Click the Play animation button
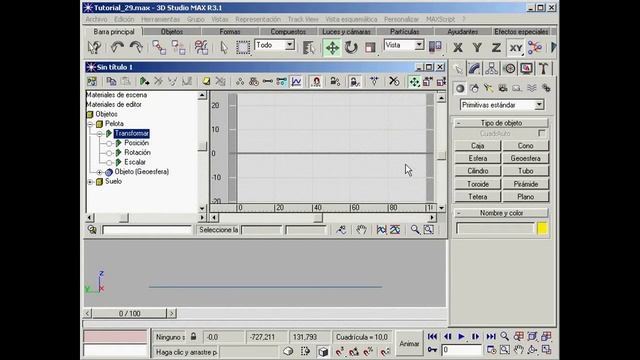The height and width of the screenshot is (360, 640). click(x=461, y=337)
